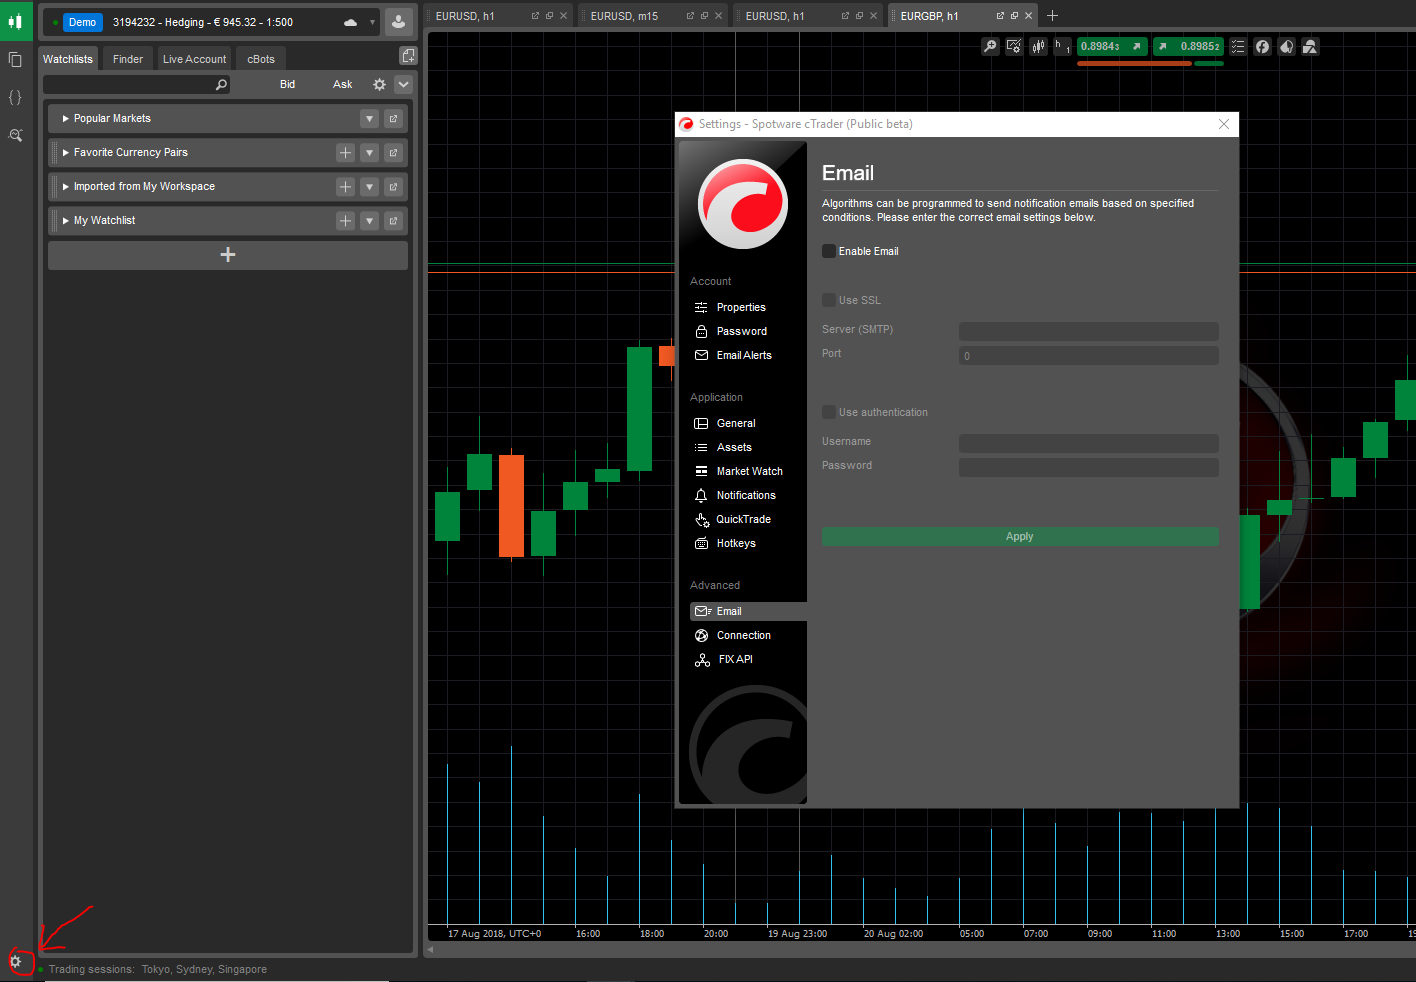
Task: Open the Analyze magnifier icon in the sidebar
Action: (15, 135)
